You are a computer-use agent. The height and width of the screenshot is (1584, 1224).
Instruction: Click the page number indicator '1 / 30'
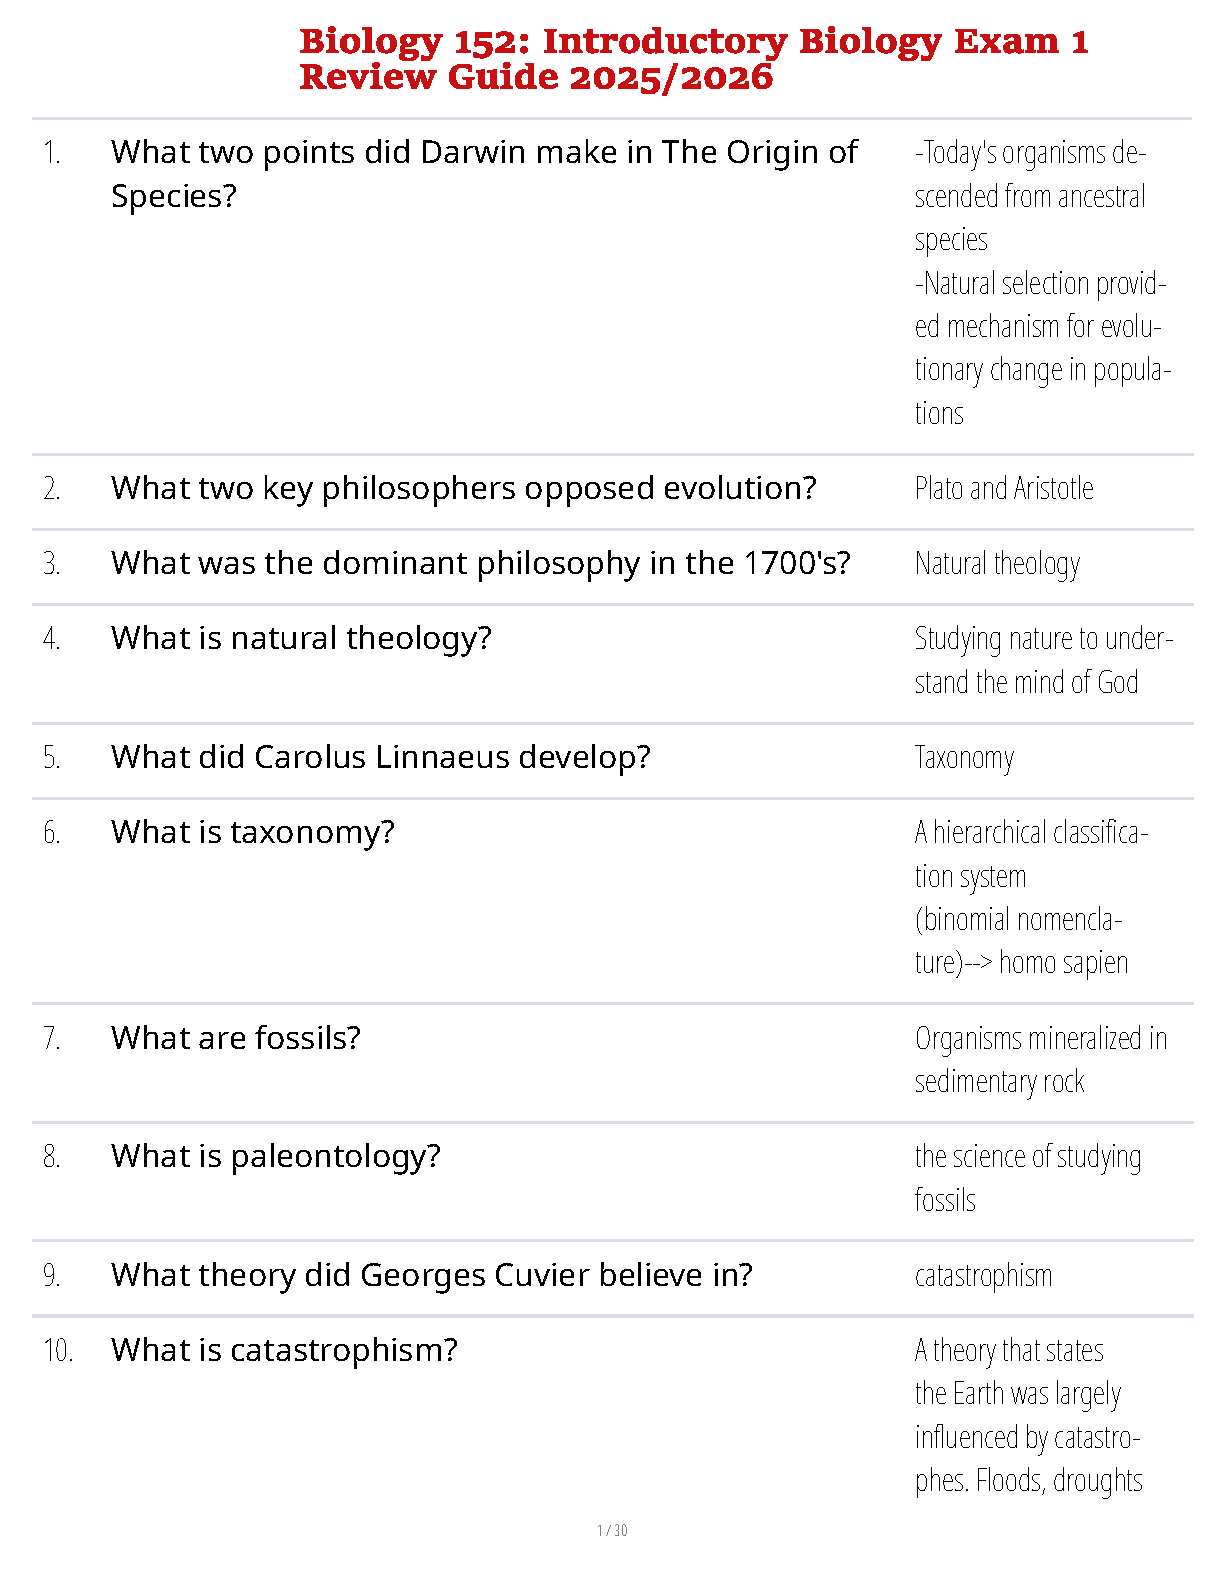tap(612, 1531)
